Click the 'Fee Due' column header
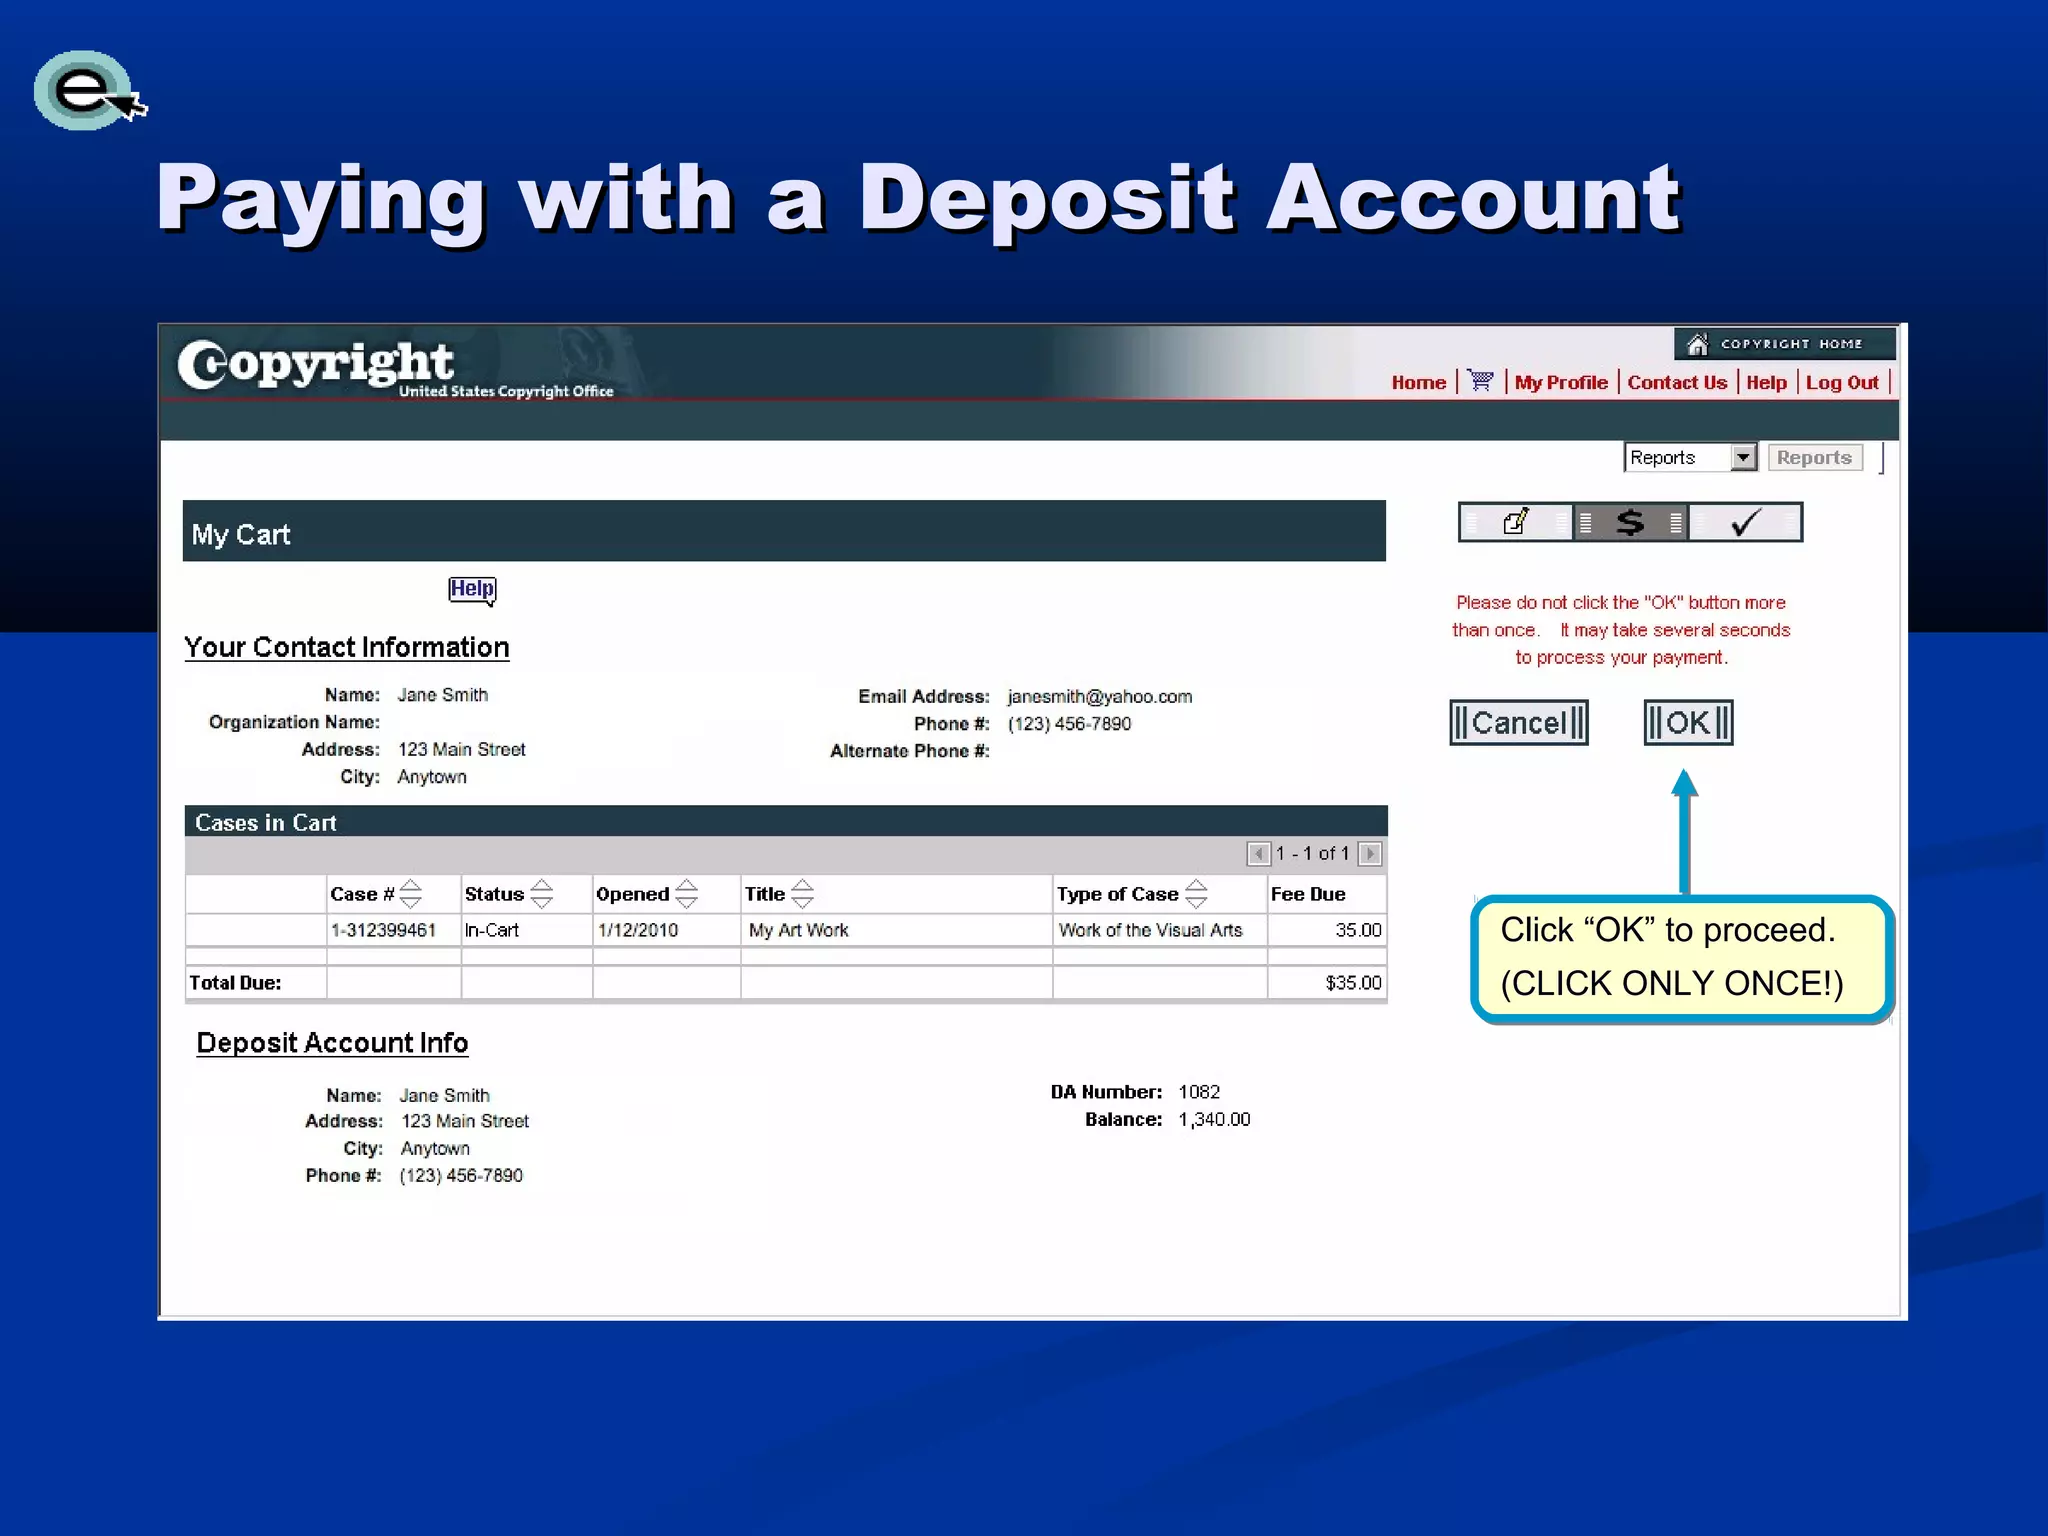 pos(1308,894)
